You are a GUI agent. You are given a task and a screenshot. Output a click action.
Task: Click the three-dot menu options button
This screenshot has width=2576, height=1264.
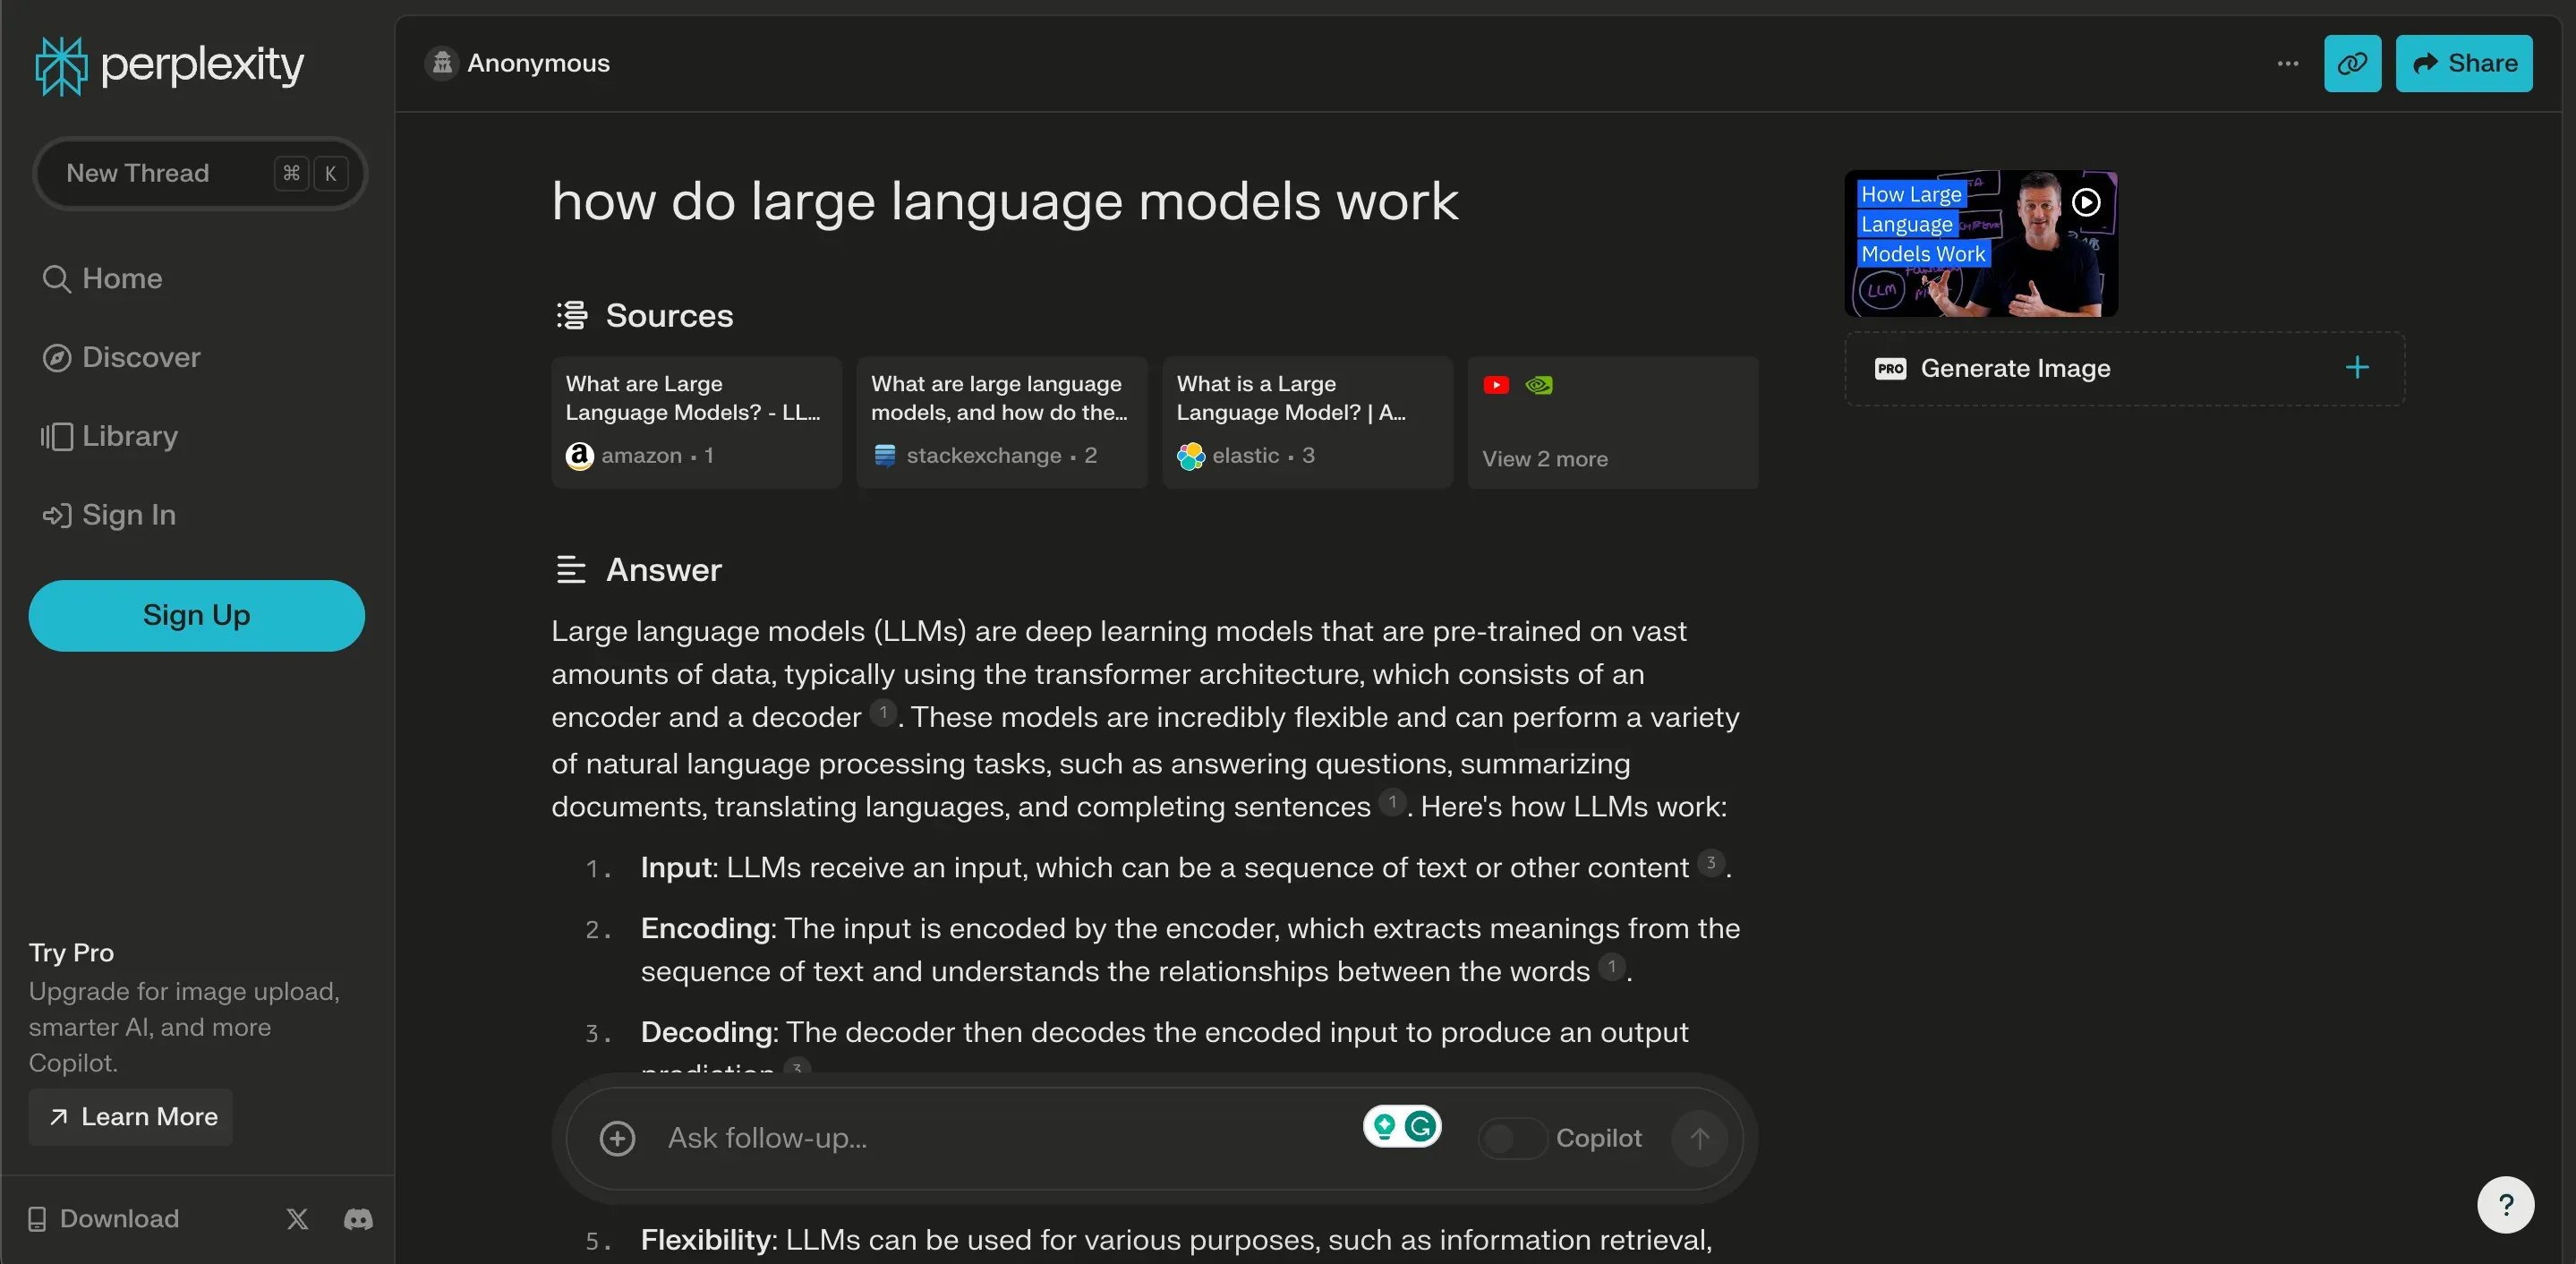tap(2289, 61)
